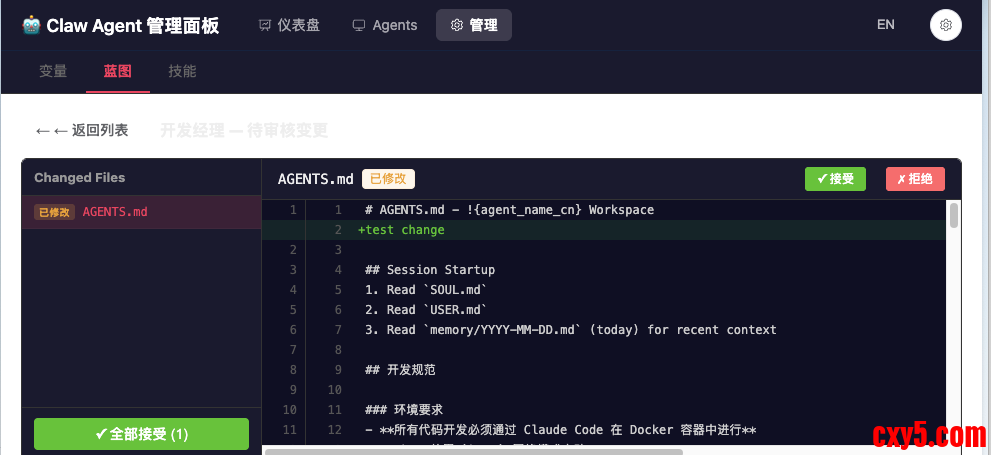Image resolution: width=991 pixels, height=455 pixels.
Task: Click 全部接受 (1) button
Action: (142, 434)
